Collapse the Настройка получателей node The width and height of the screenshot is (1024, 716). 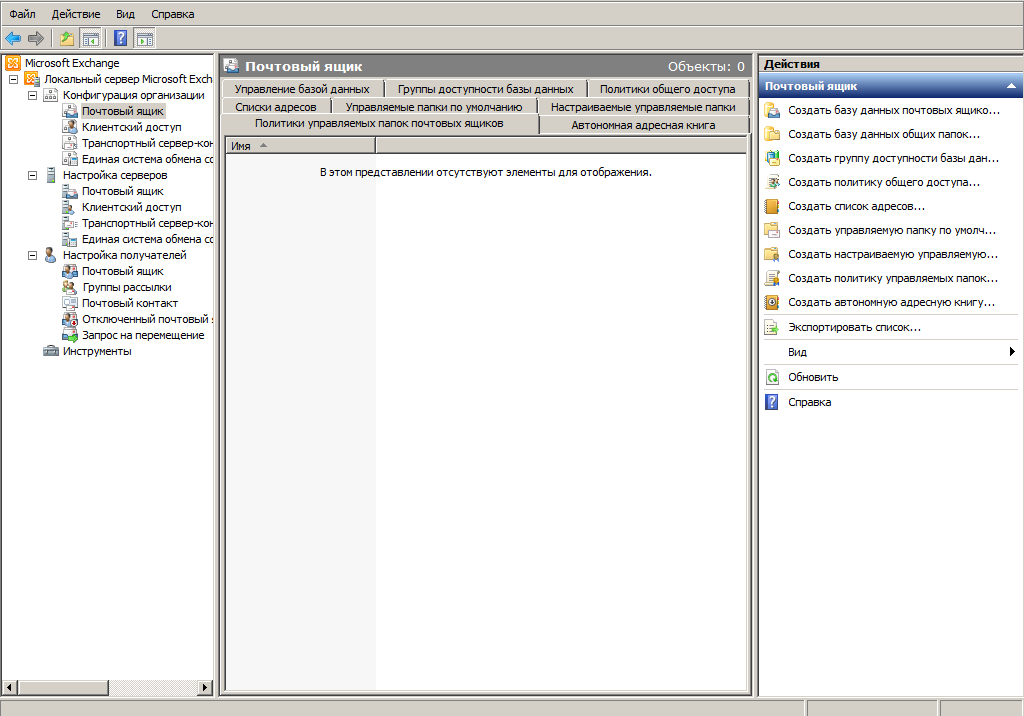point(32,255)
